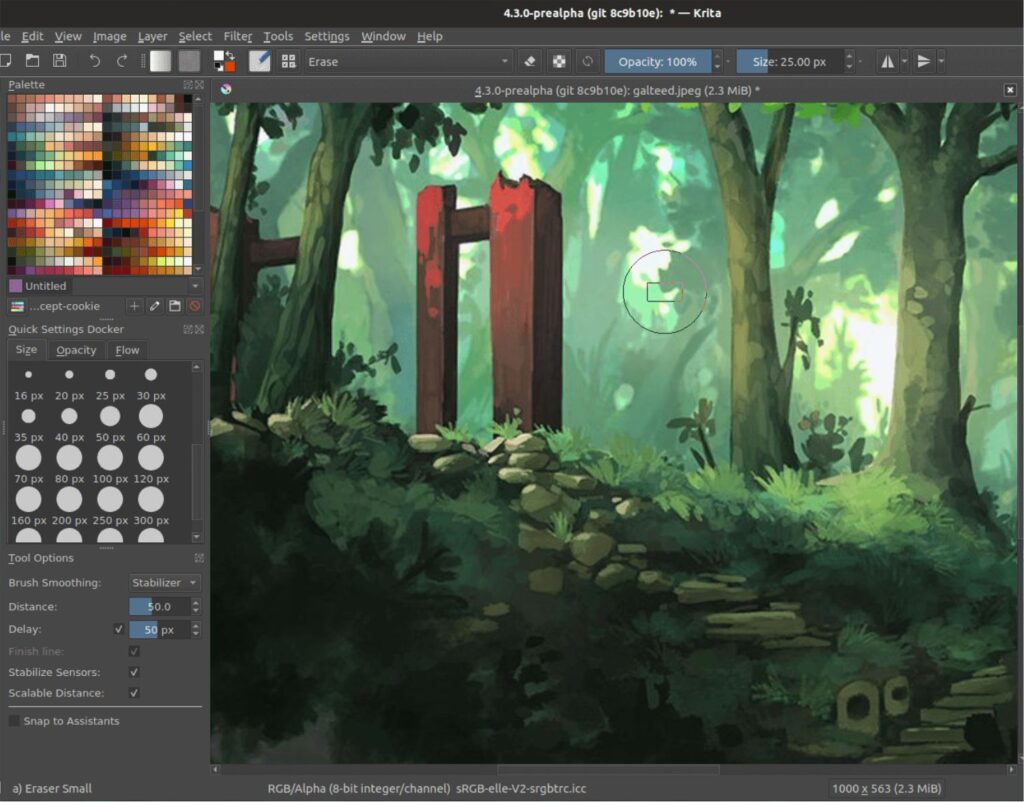Open the fill gradients icon
This screenshot has height=802, width=1024.
tap(161, 61)
